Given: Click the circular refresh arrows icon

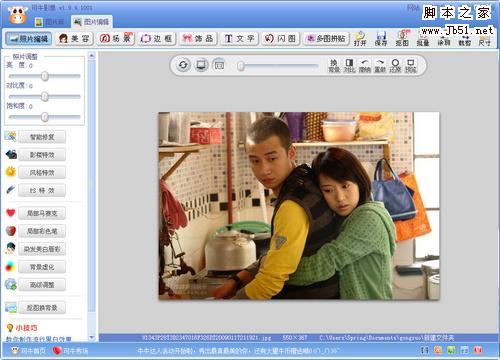Looking at the screenshot, I should pos(183,65).
